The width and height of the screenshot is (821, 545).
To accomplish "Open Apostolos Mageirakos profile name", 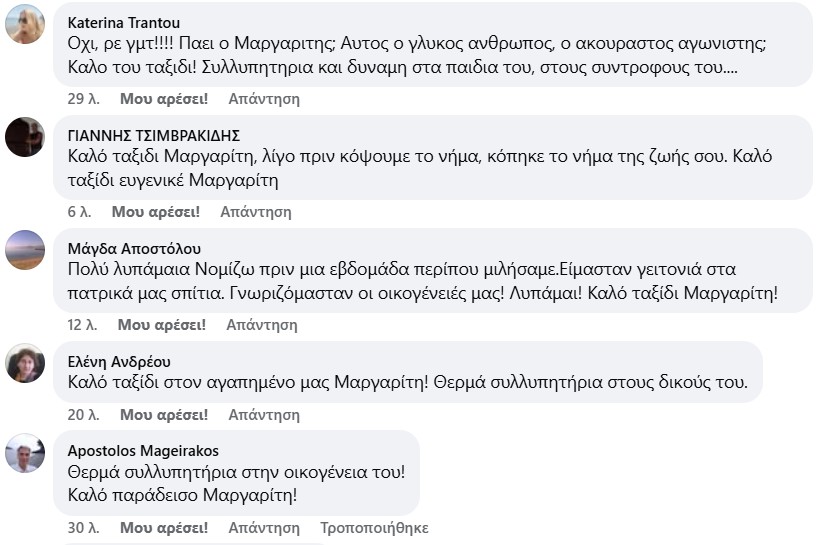I will [143, 450].
